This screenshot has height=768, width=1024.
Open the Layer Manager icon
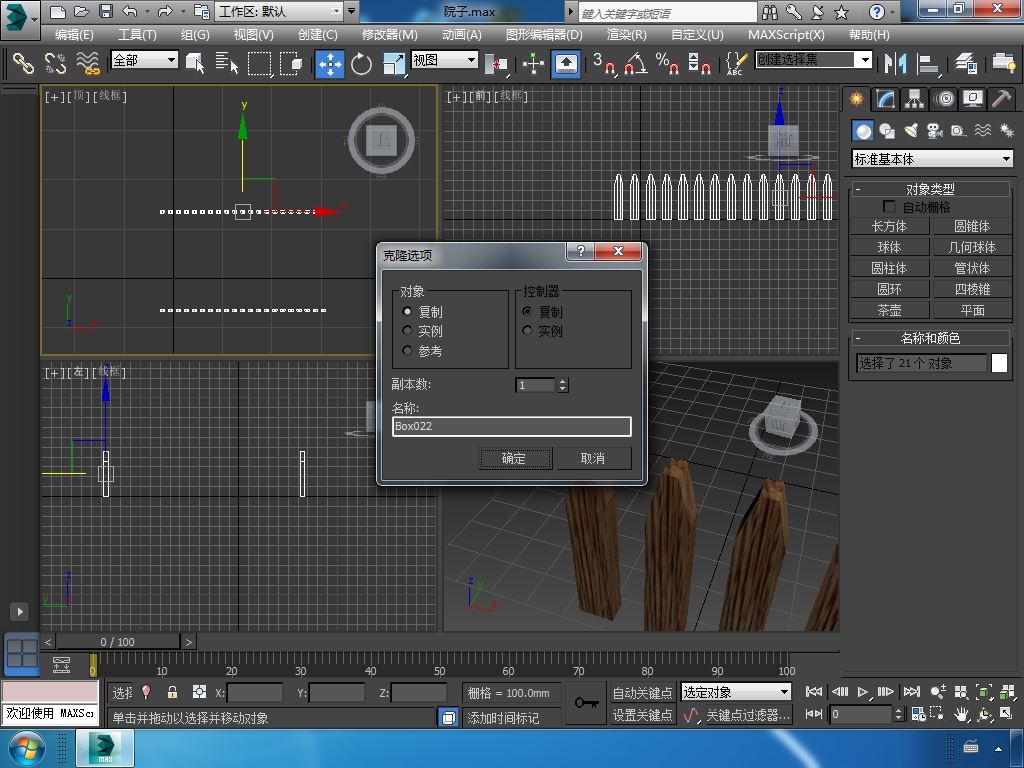click(966, 63)
